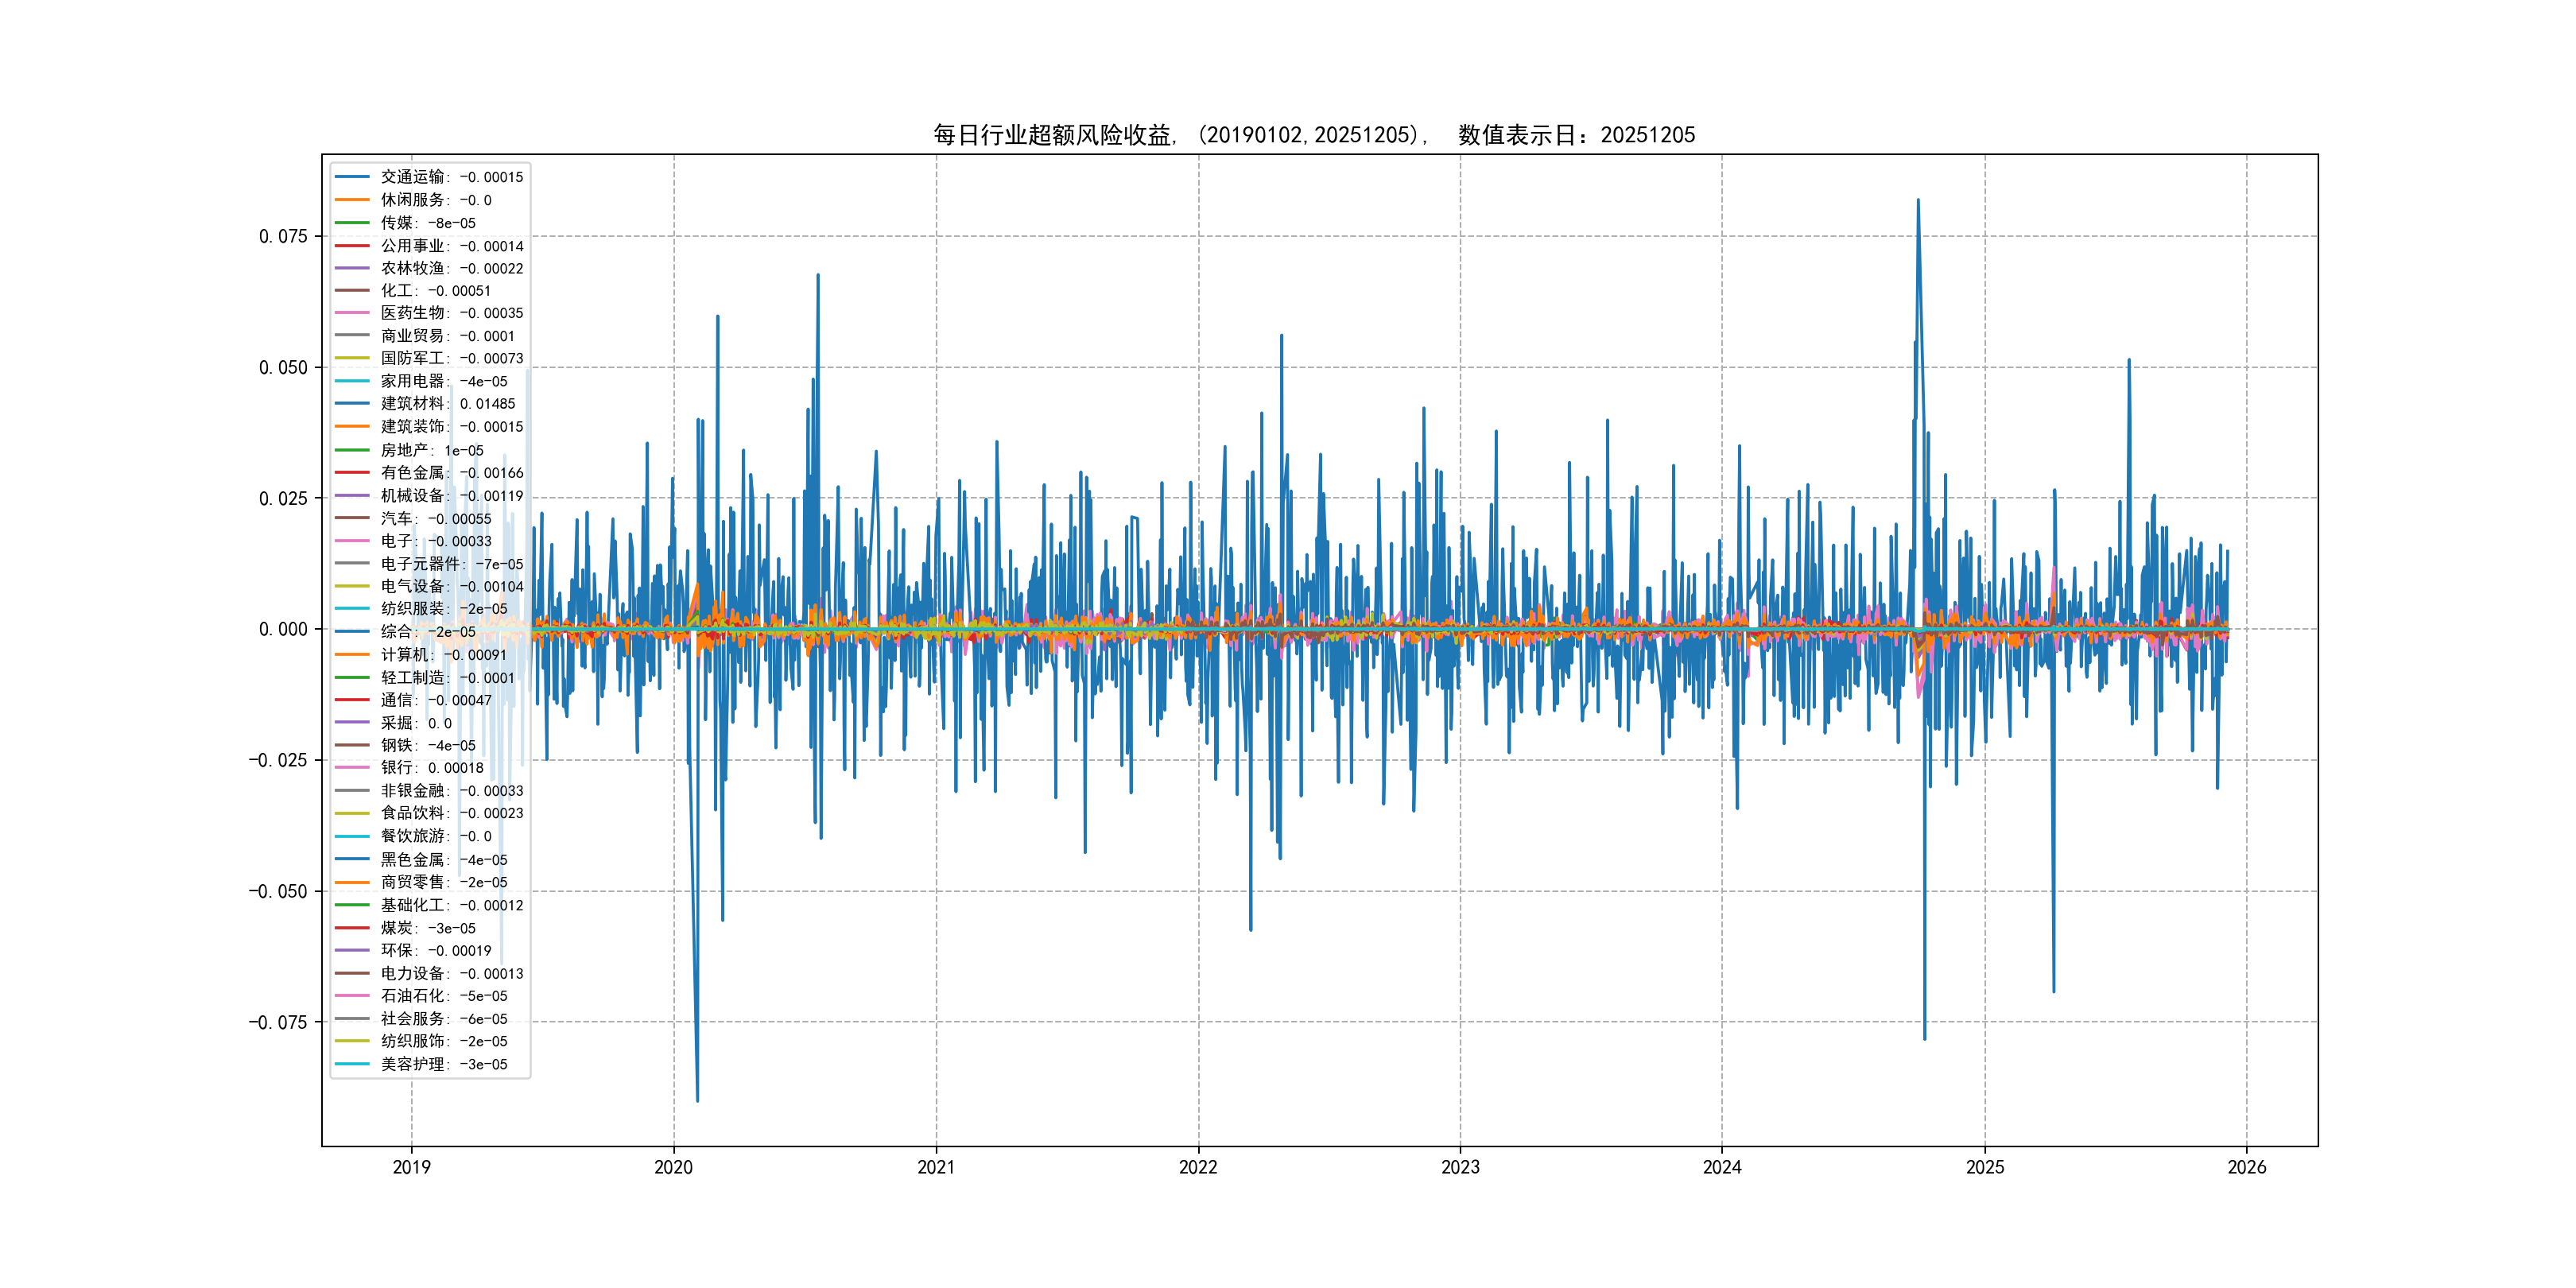Screen dimensions: 2576x1288
Task: Click the 2026 x-axis tick label
Action: [x=2247, y=1167]
